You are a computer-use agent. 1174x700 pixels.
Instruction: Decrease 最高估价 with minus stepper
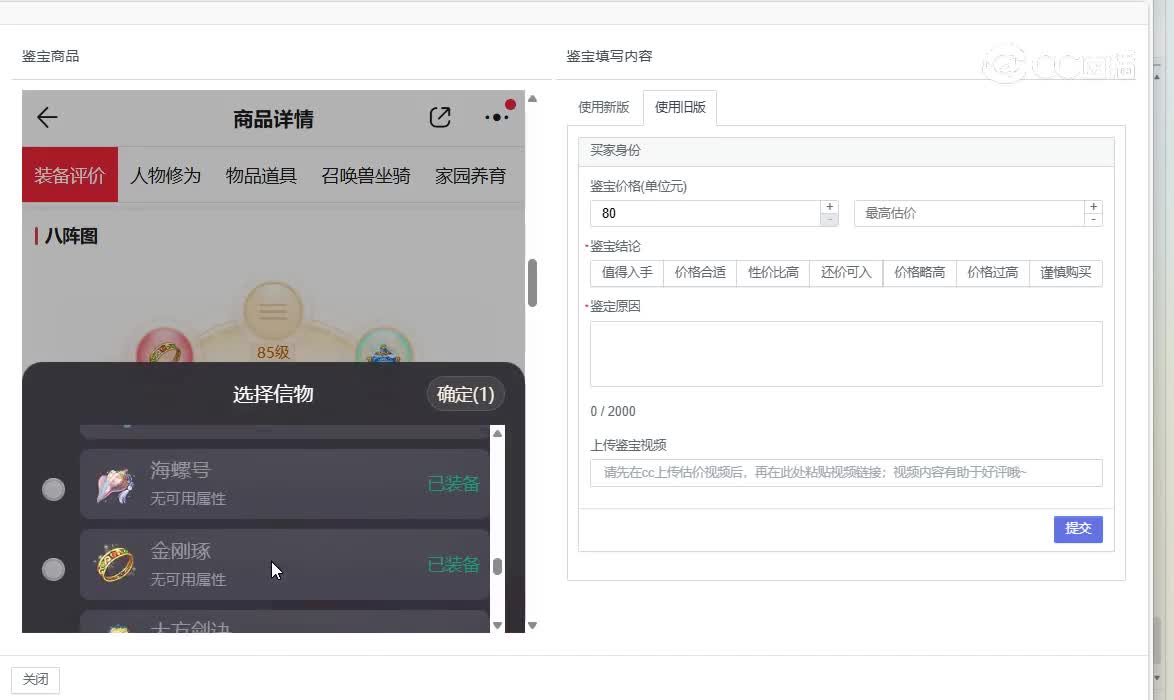[x=1093, y=219]
